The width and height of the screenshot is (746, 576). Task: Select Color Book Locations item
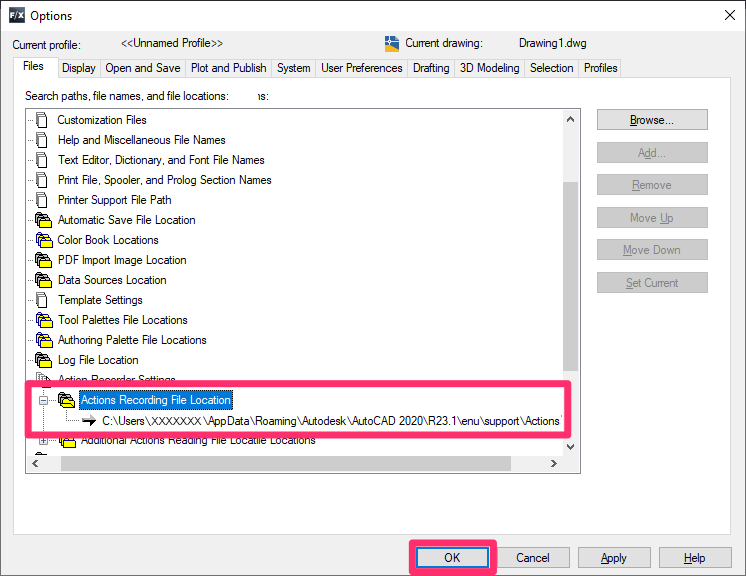click(x=108, y=240)
